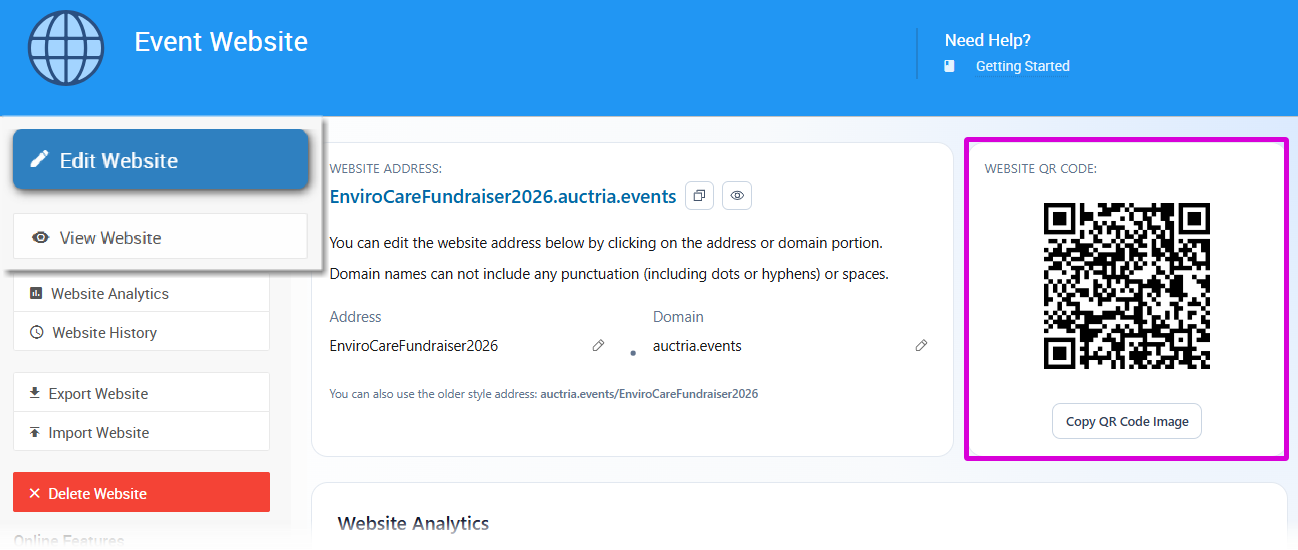Viewport: 1298px width, 550px height.
Task: Click the Website Analytics section heading
Action: (413, 523)
